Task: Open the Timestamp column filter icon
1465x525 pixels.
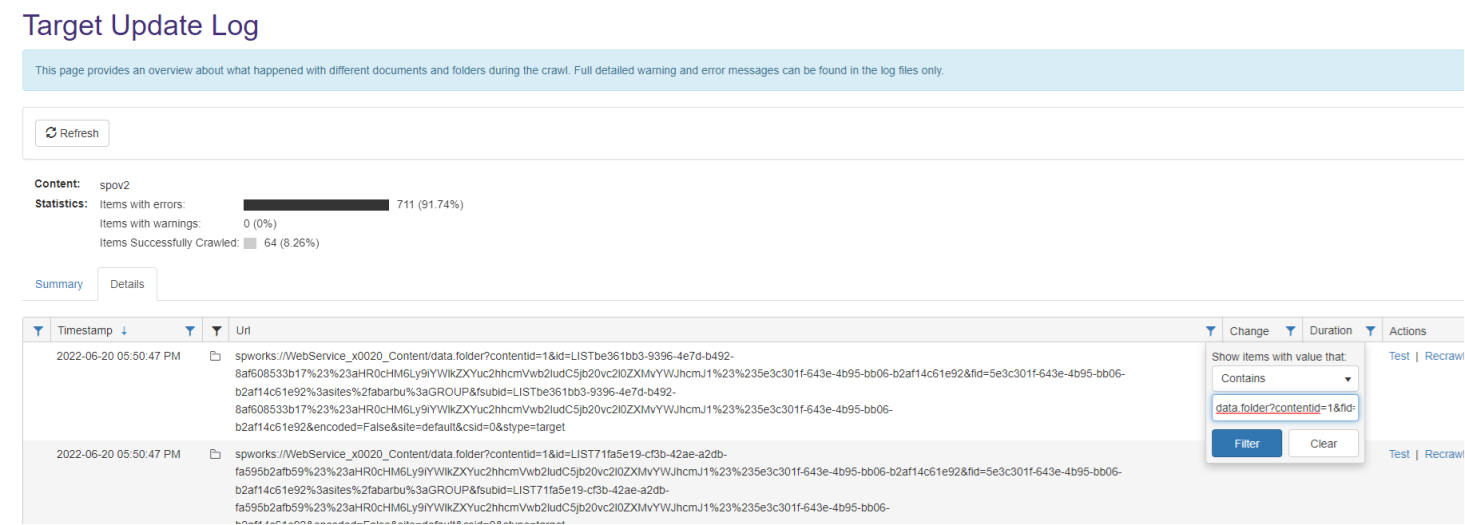Action: [x=190, y=331]
